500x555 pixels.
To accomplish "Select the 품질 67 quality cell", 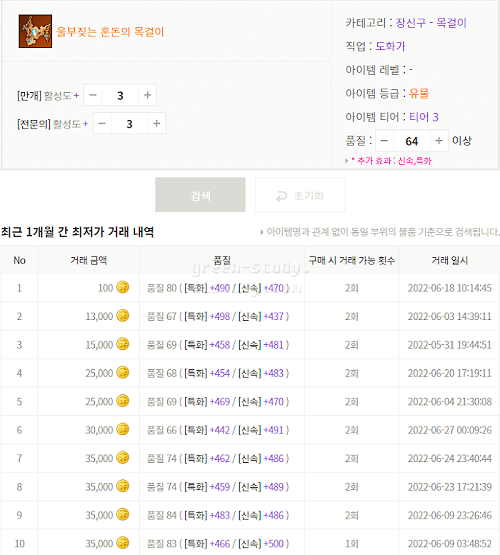I will tap(222, 316).
